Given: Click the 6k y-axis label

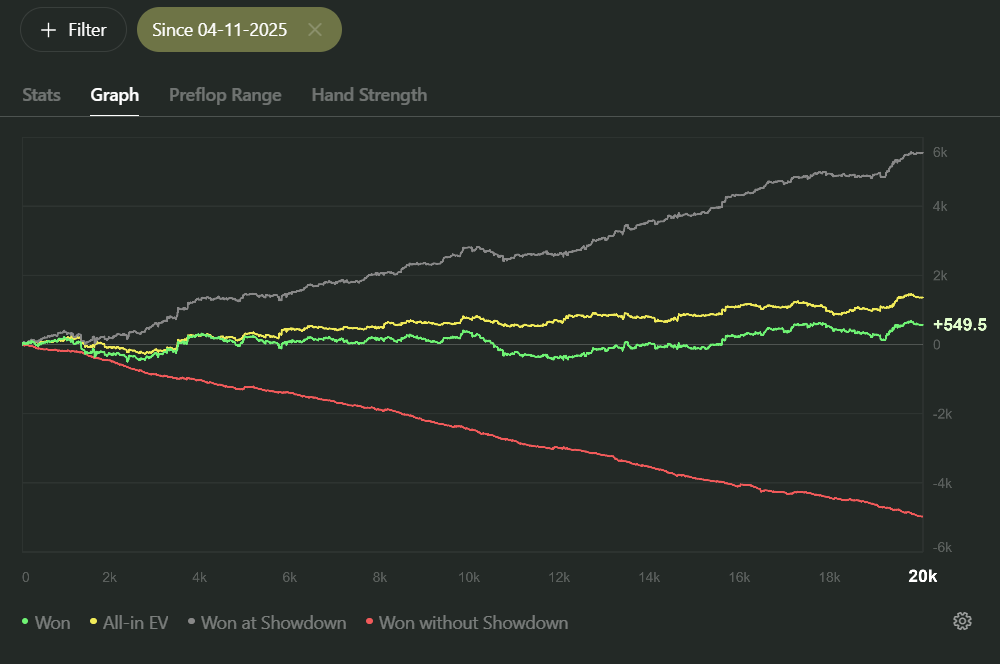Looking at the screenshot, I should (939, 152).
